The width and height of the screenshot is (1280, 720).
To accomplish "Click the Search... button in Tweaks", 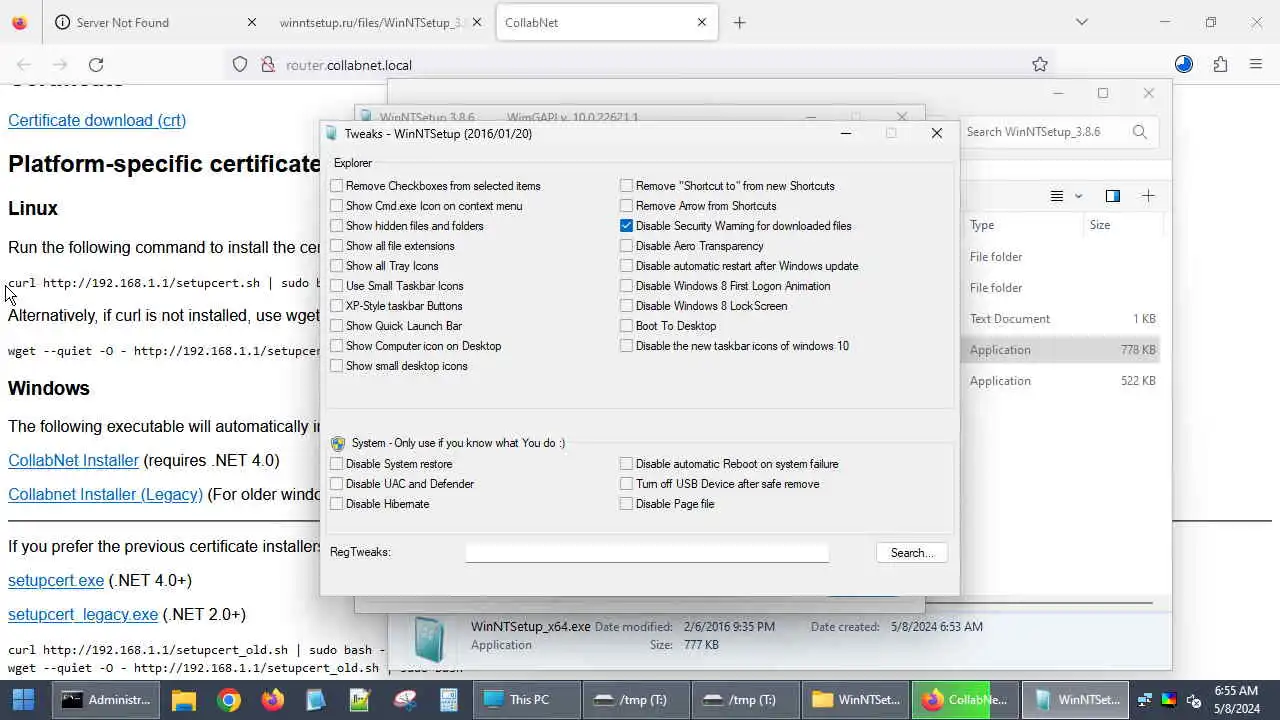I will point(912,553).
